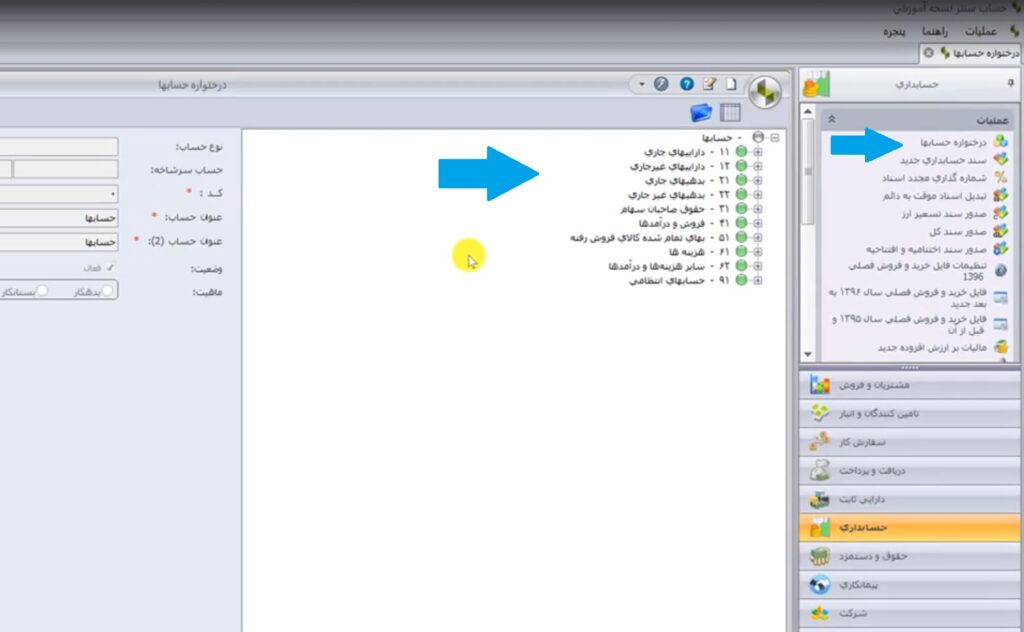
Task: Click the مشتریان و فروش module icon
Action: click(820, 385)
